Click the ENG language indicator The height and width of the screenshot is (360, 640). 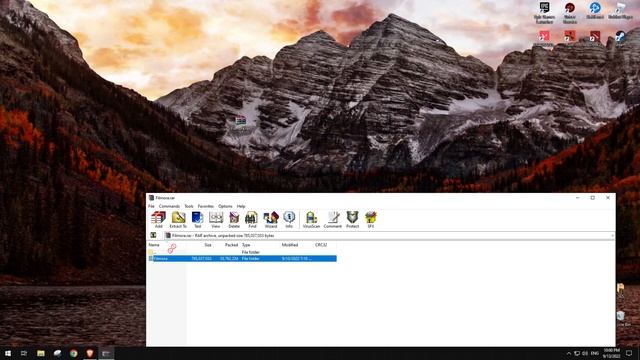point(595,353)
